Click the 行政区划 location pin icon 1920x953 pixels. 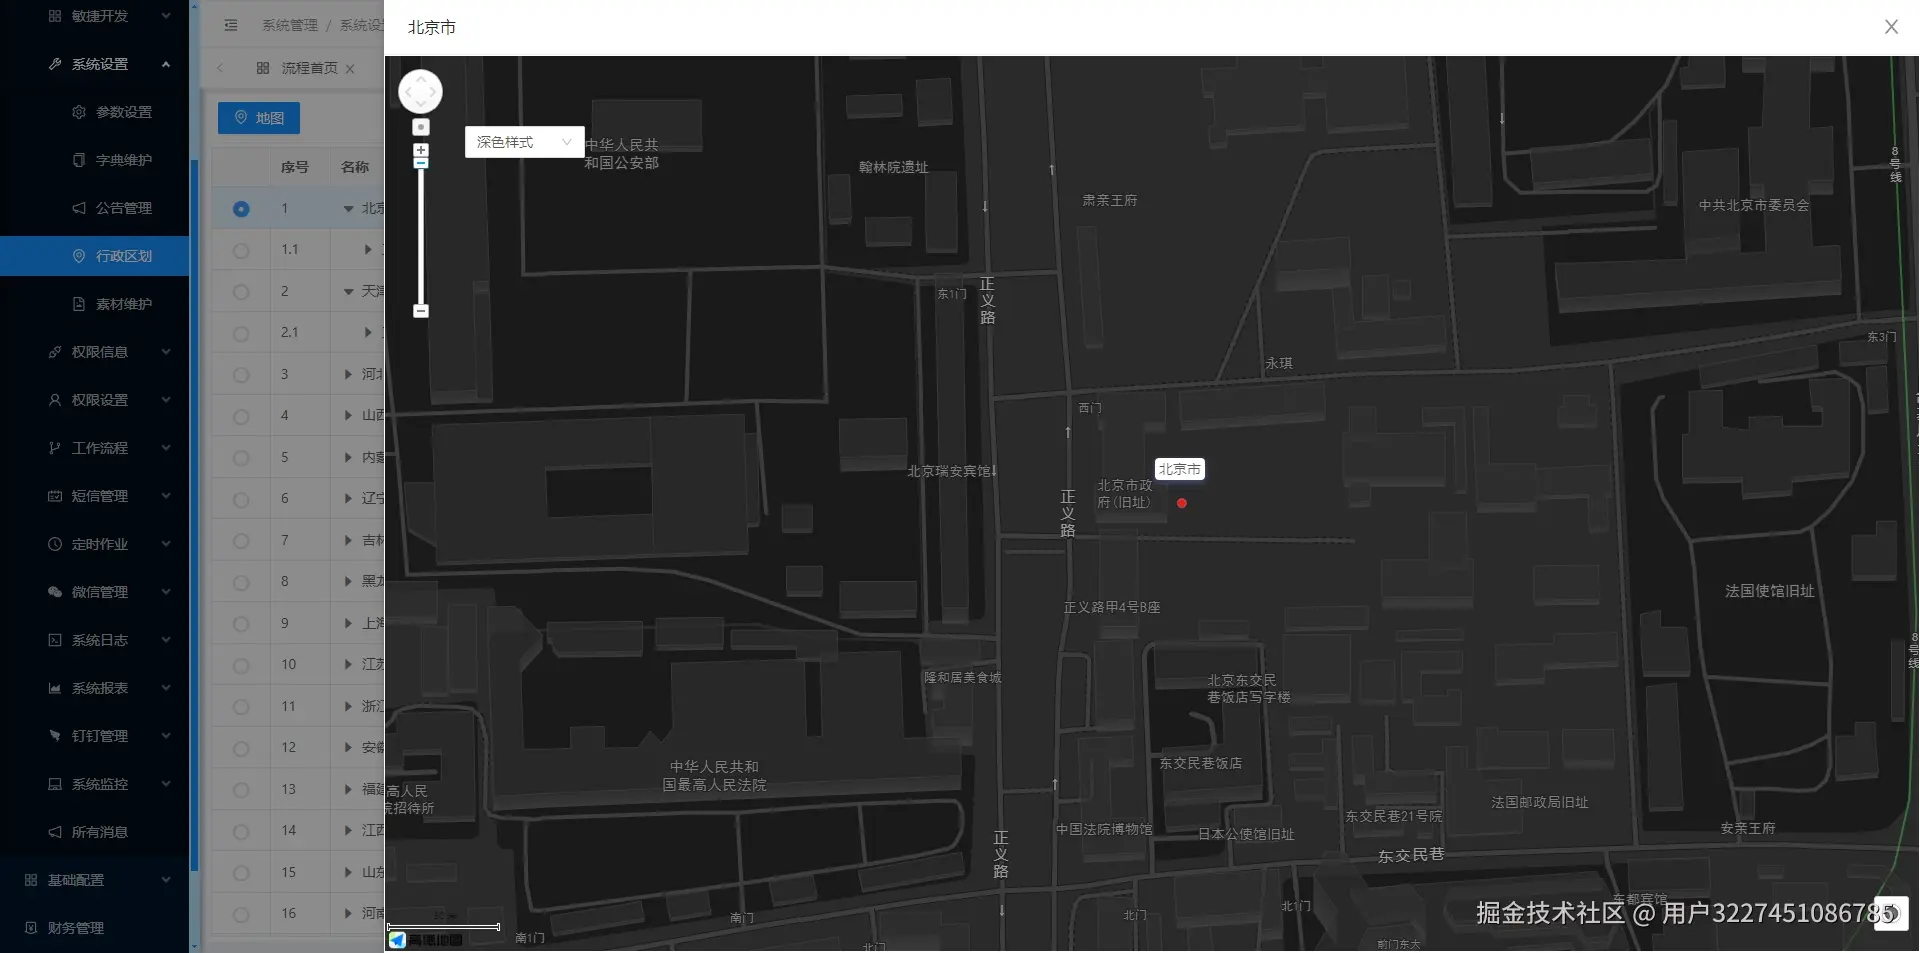(79, 256)
